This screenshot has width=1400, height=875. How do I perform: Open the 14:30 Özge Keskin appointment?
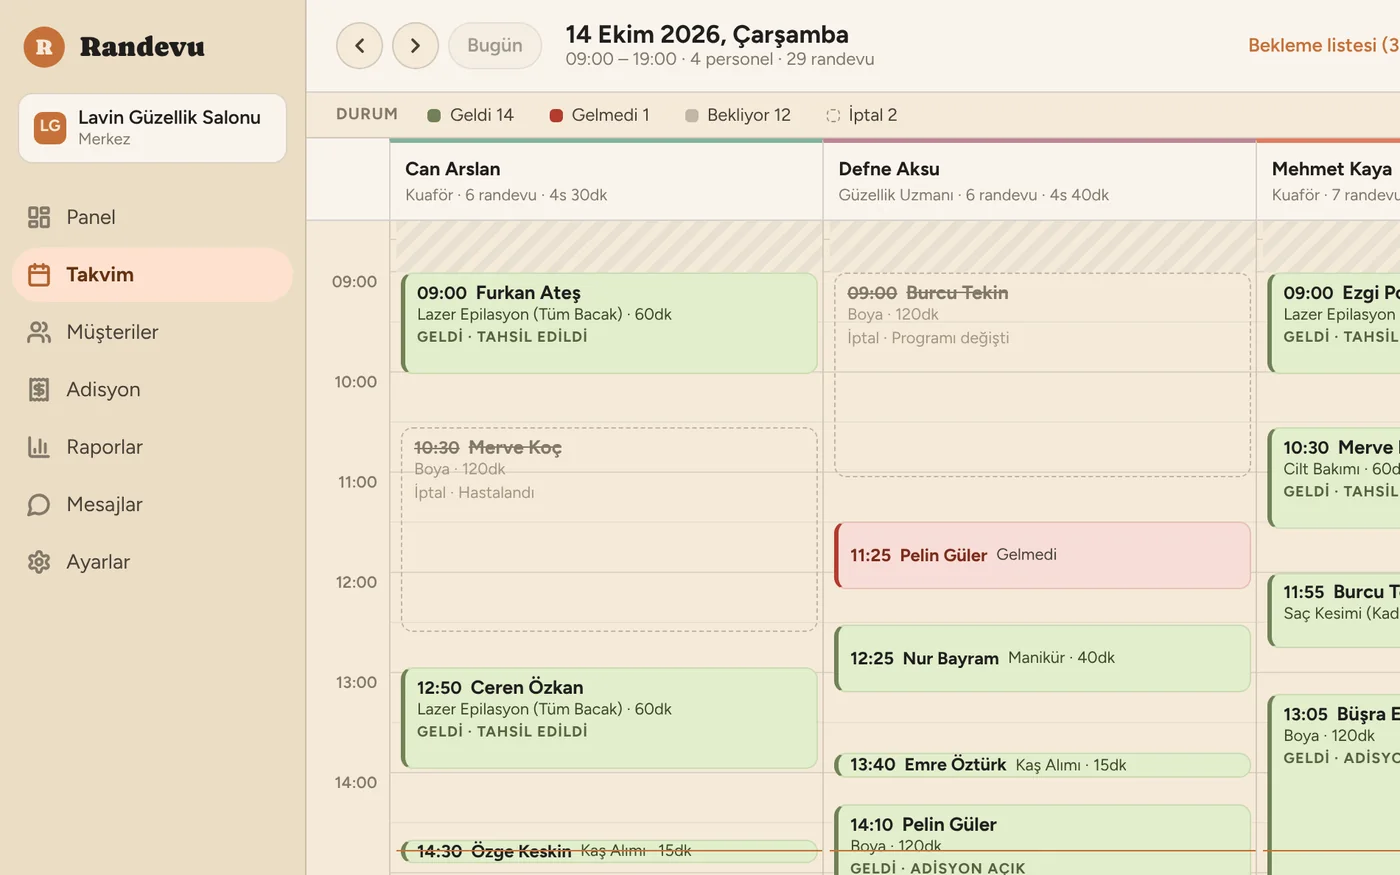point(609,851)
